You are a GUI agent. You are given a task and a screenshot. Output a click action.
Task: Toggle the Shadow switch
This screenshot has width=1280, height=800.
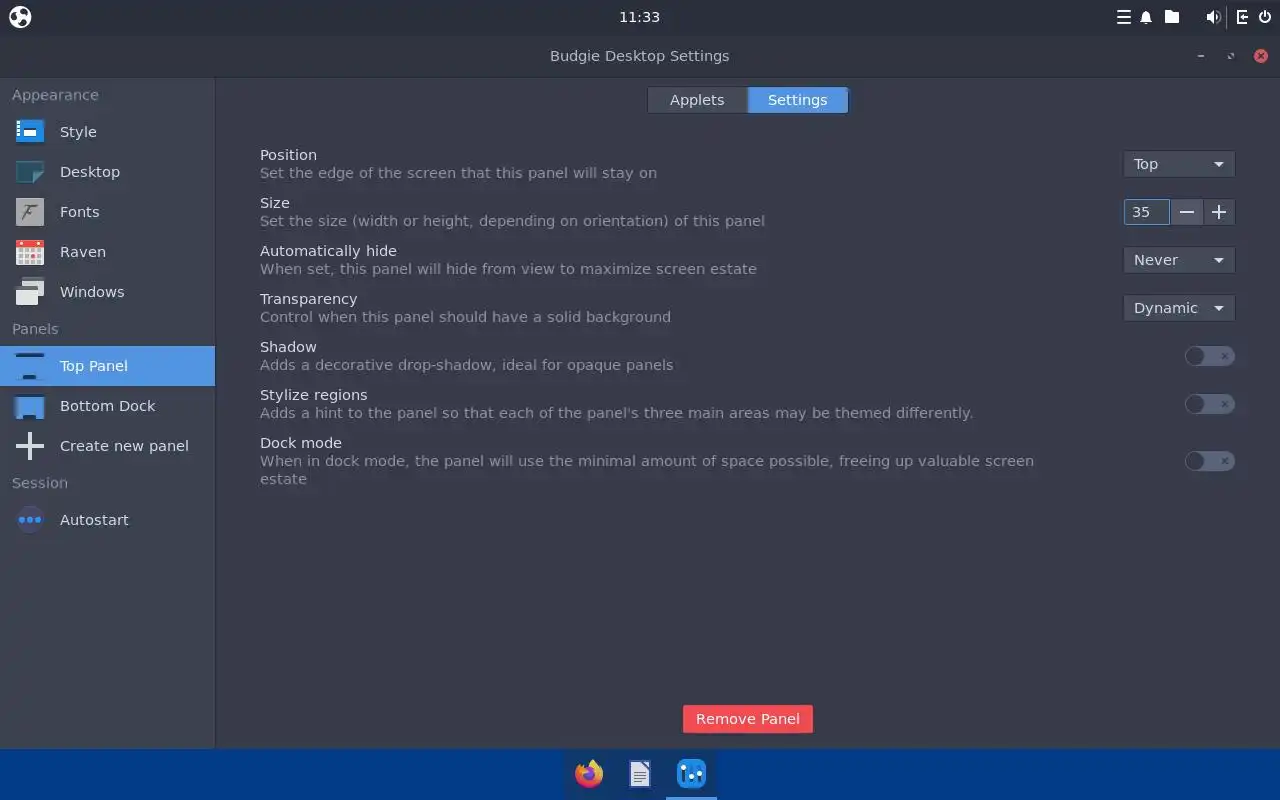[x=1209, y=356]
